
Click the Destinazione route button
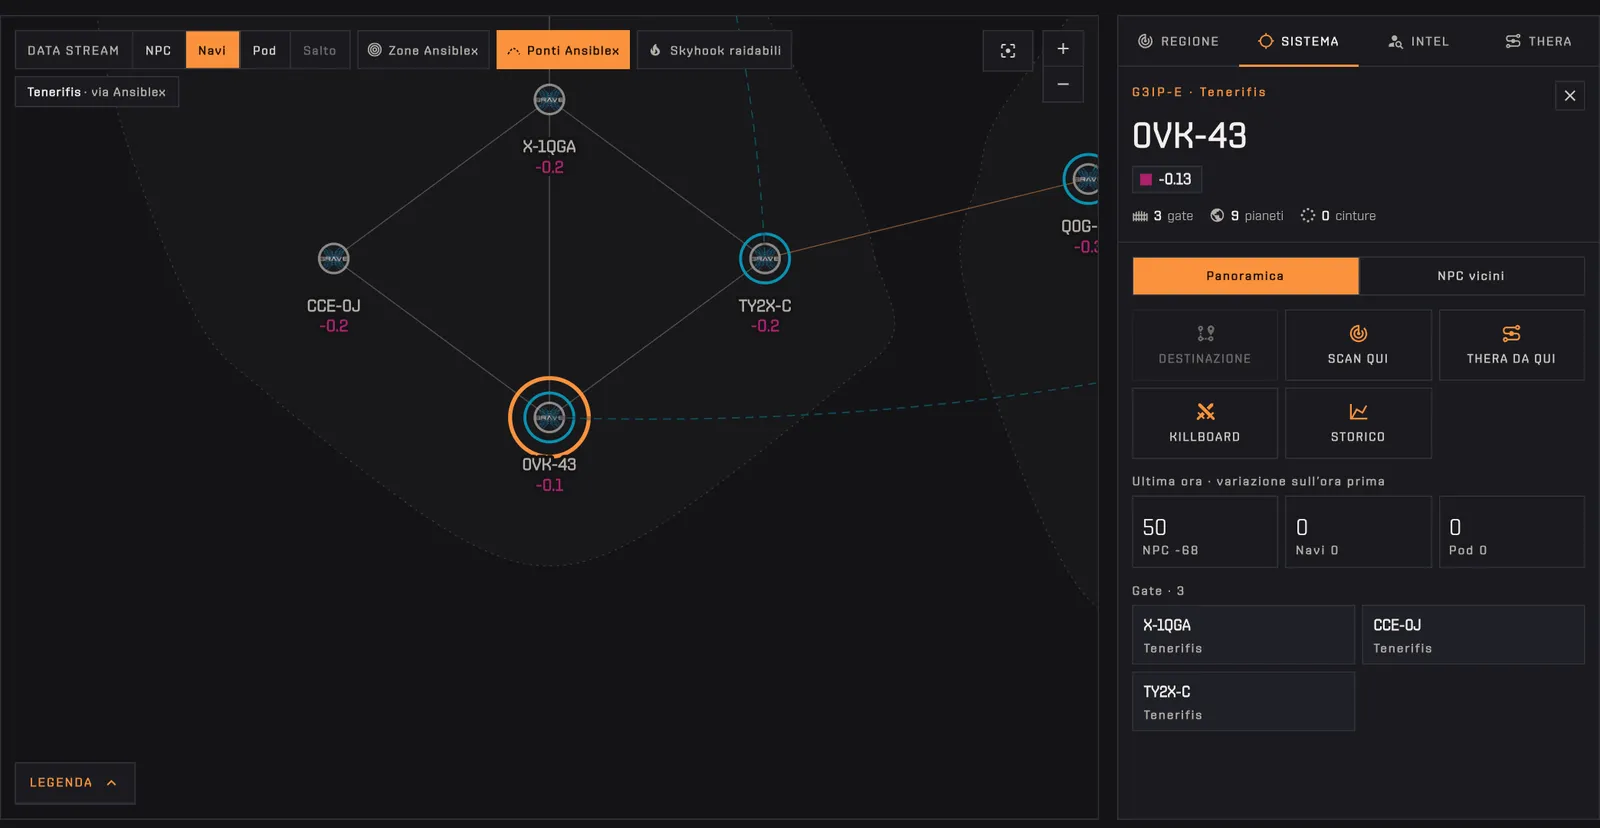click(1205, 345)
